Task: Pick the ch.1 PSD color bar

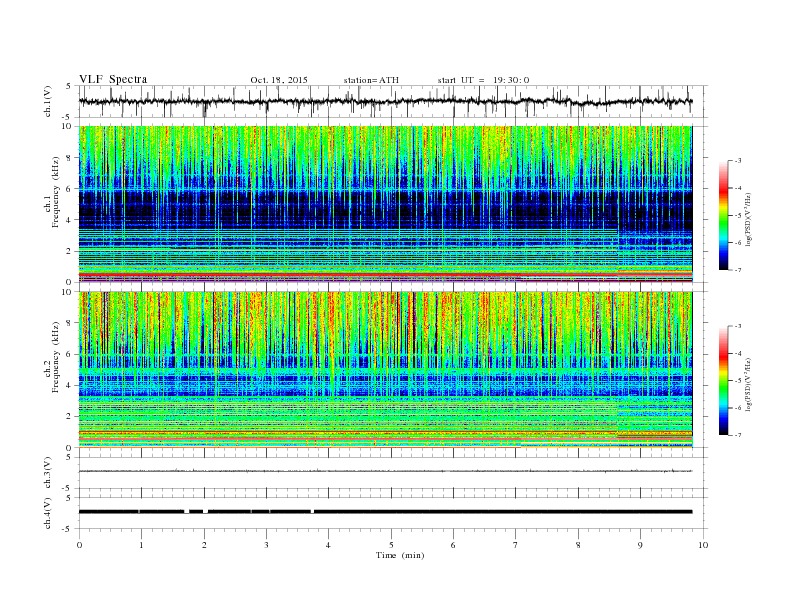Action: [723, 216]
